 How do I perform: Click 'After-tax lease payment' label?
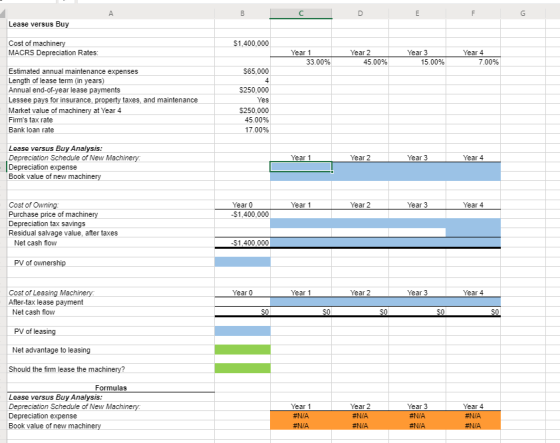coord(46,302)
